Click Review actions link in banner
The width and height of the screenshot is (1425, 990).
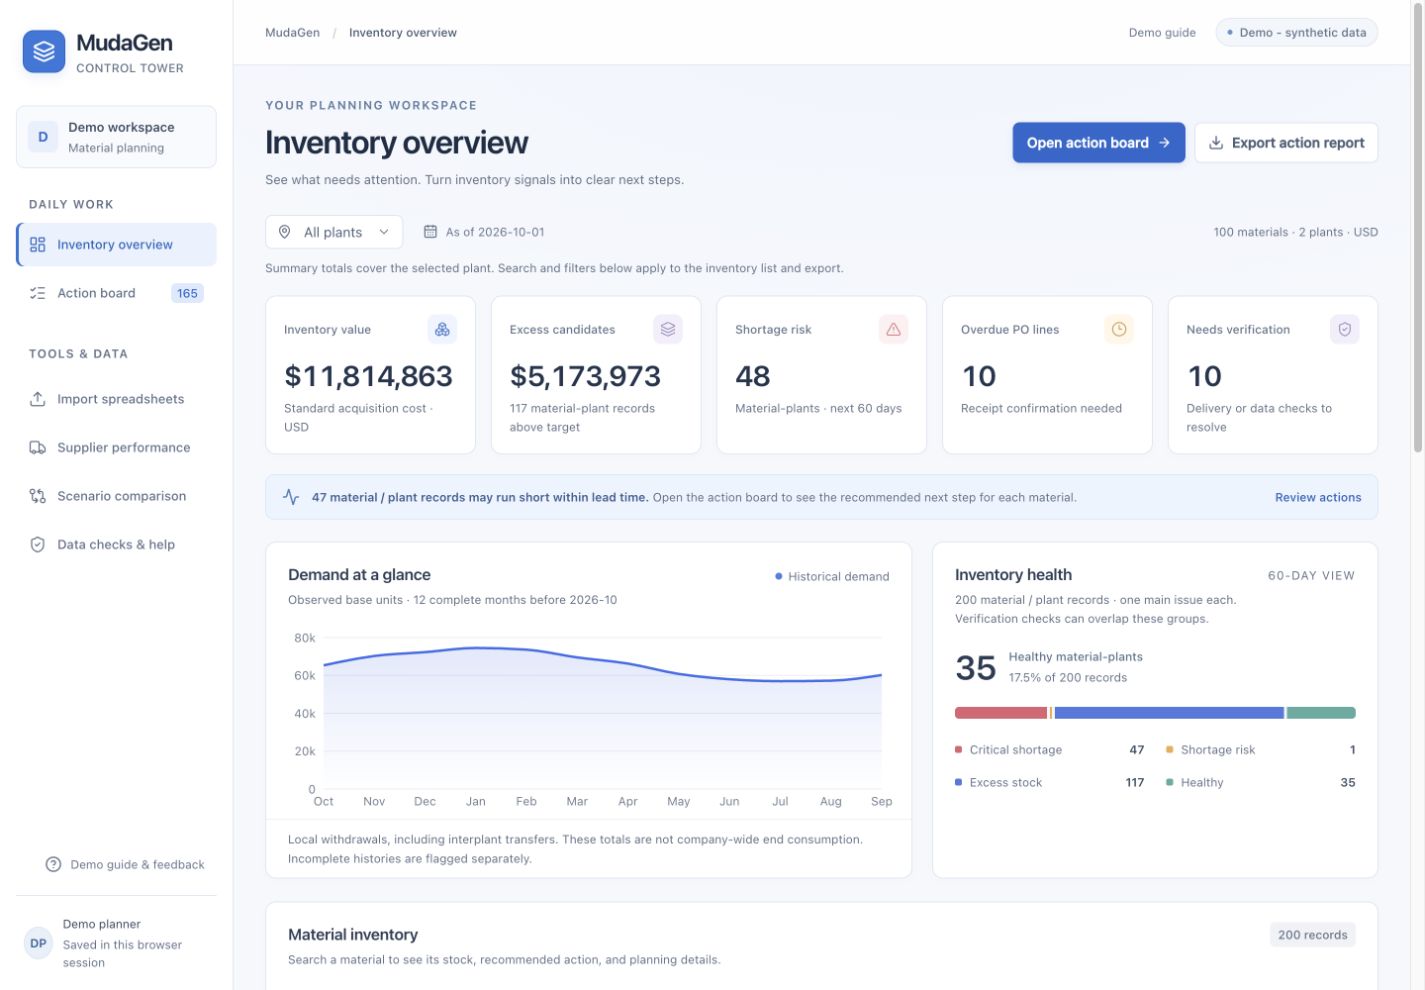pyautogui.click(x=1318, y=497)
